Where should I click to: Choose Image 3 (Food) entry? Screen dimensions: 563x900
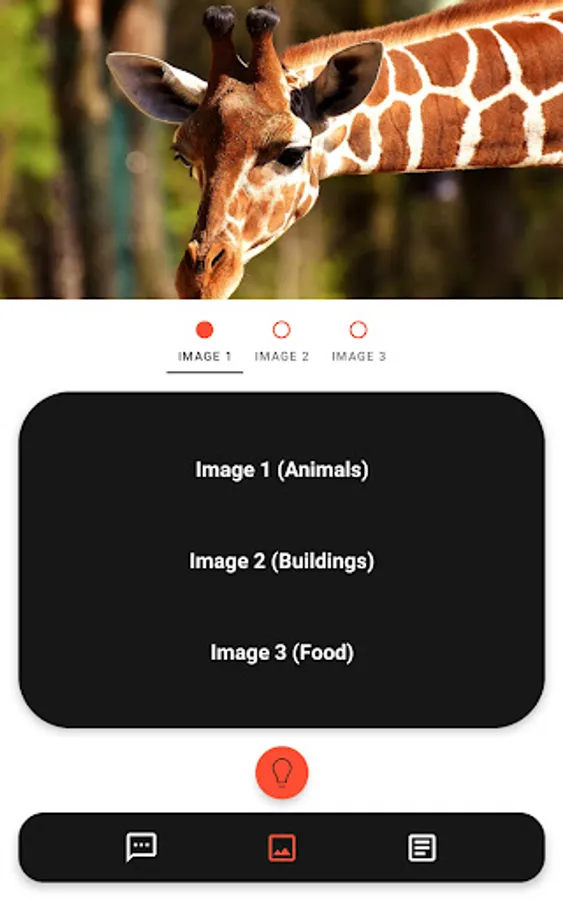tap(282, 652)
